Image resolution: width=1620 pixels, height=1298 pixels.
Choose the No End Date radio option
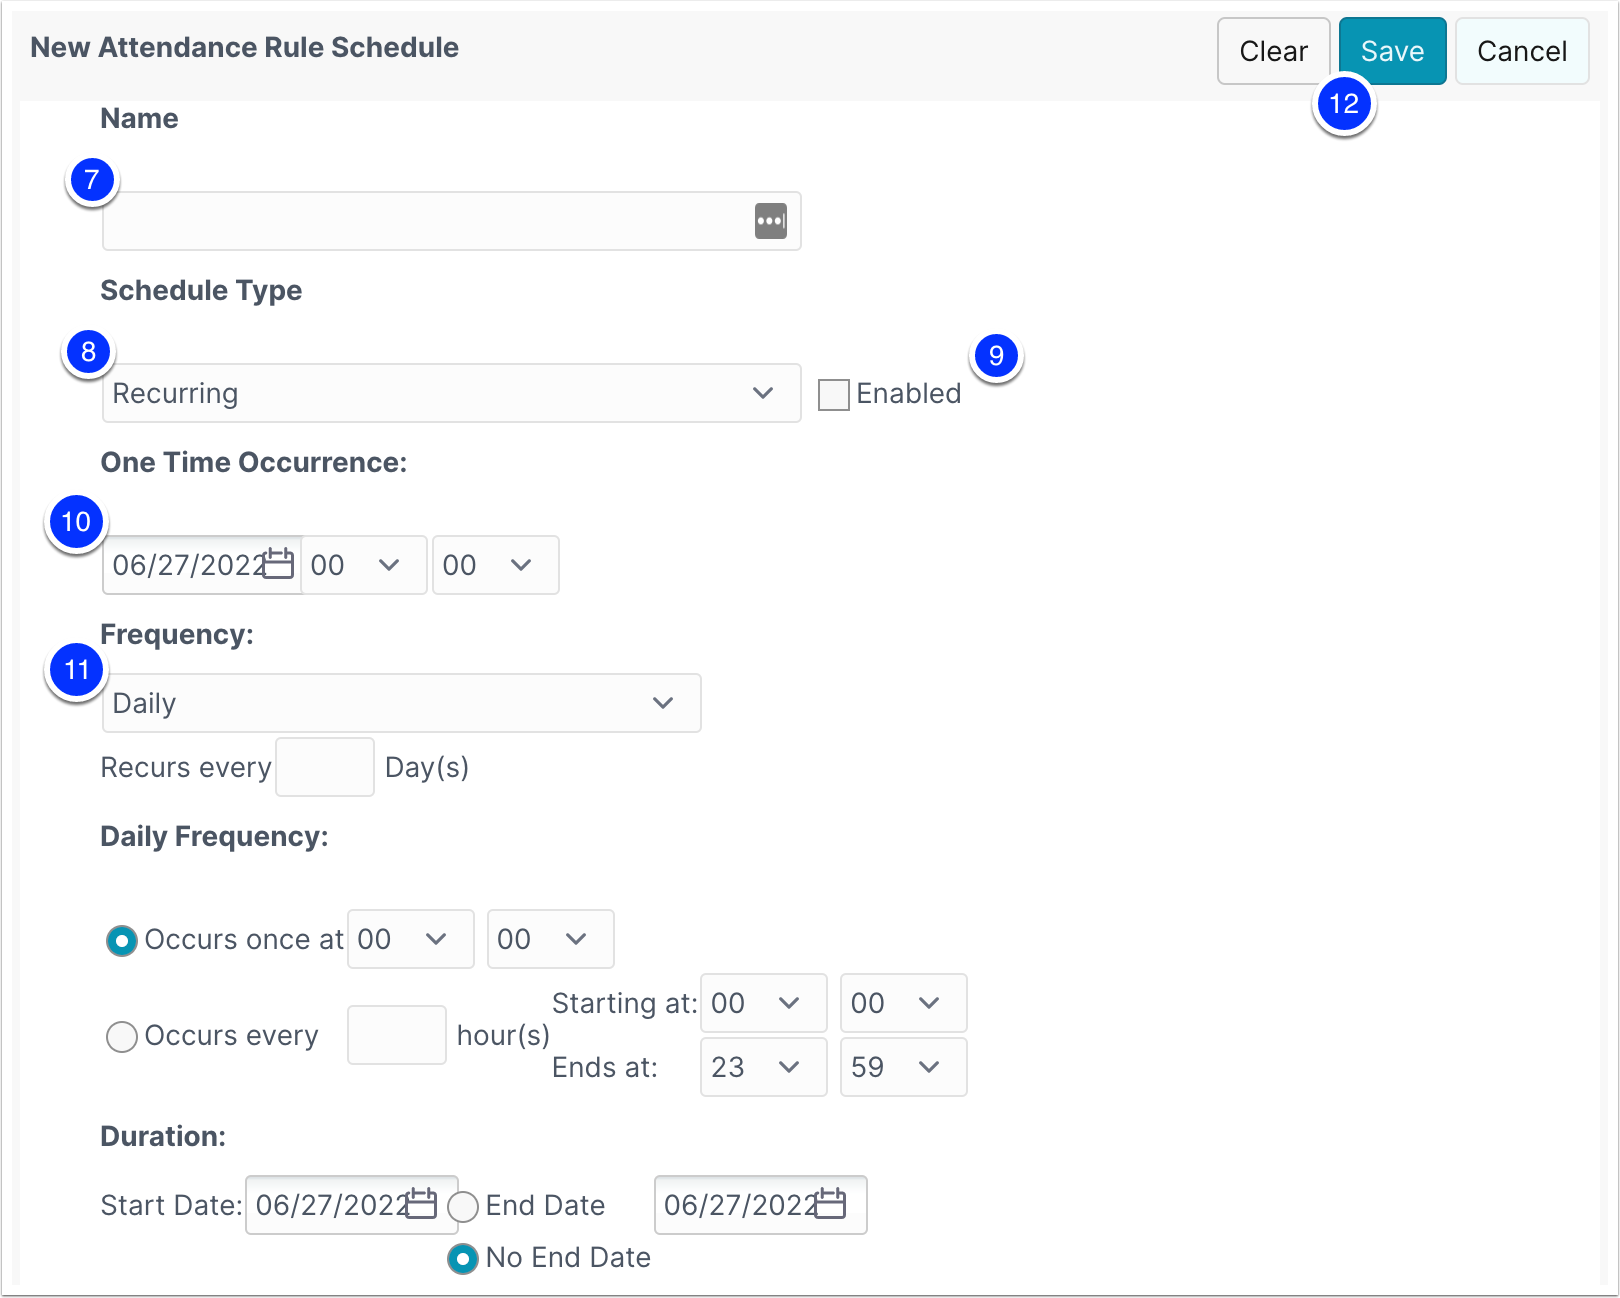click(463, 1258)
